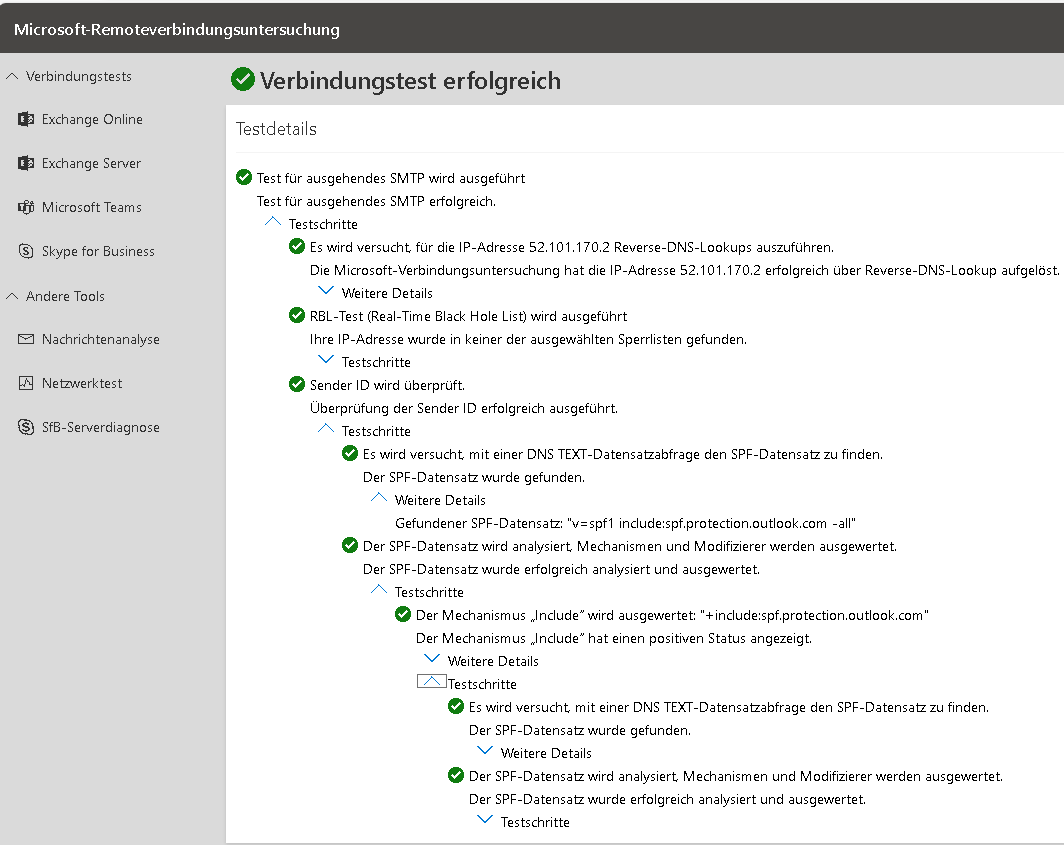
Task: Click green check for ausgehendes SMTP test
Action: tap(244, 178)
